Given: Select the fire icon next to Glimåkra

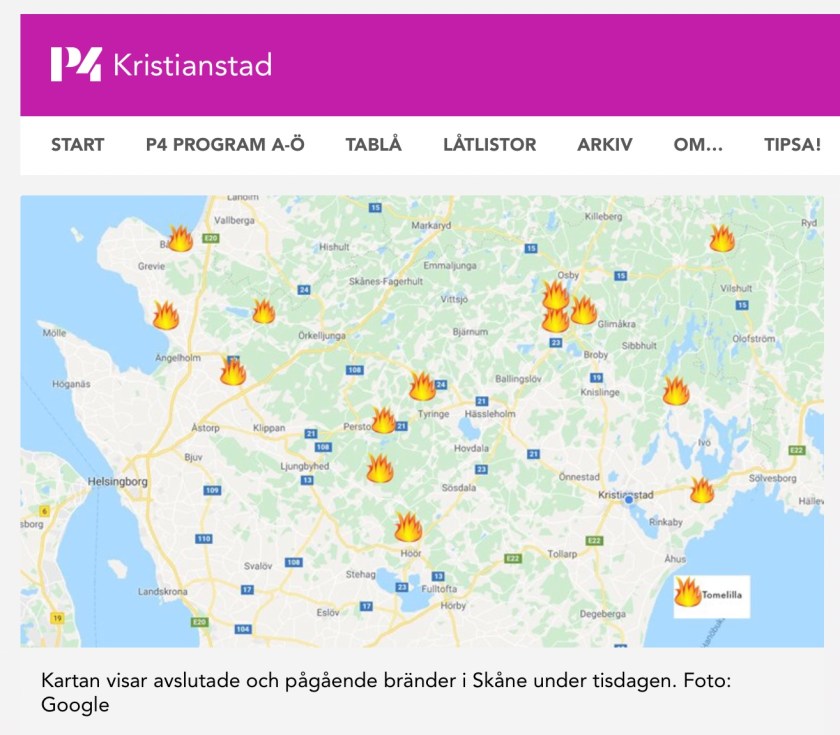Looking at the screenshot, I should 583,311.
